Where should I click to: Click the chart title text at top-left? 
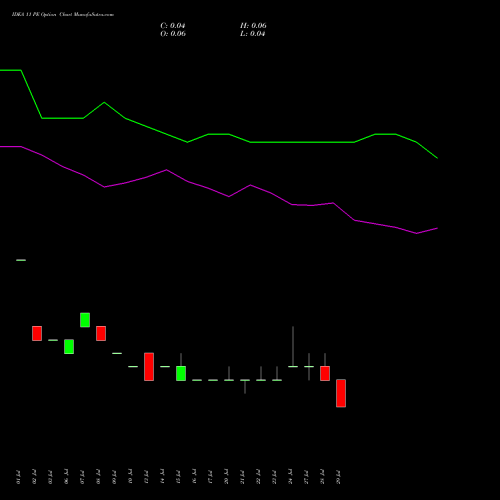[63, 15]
